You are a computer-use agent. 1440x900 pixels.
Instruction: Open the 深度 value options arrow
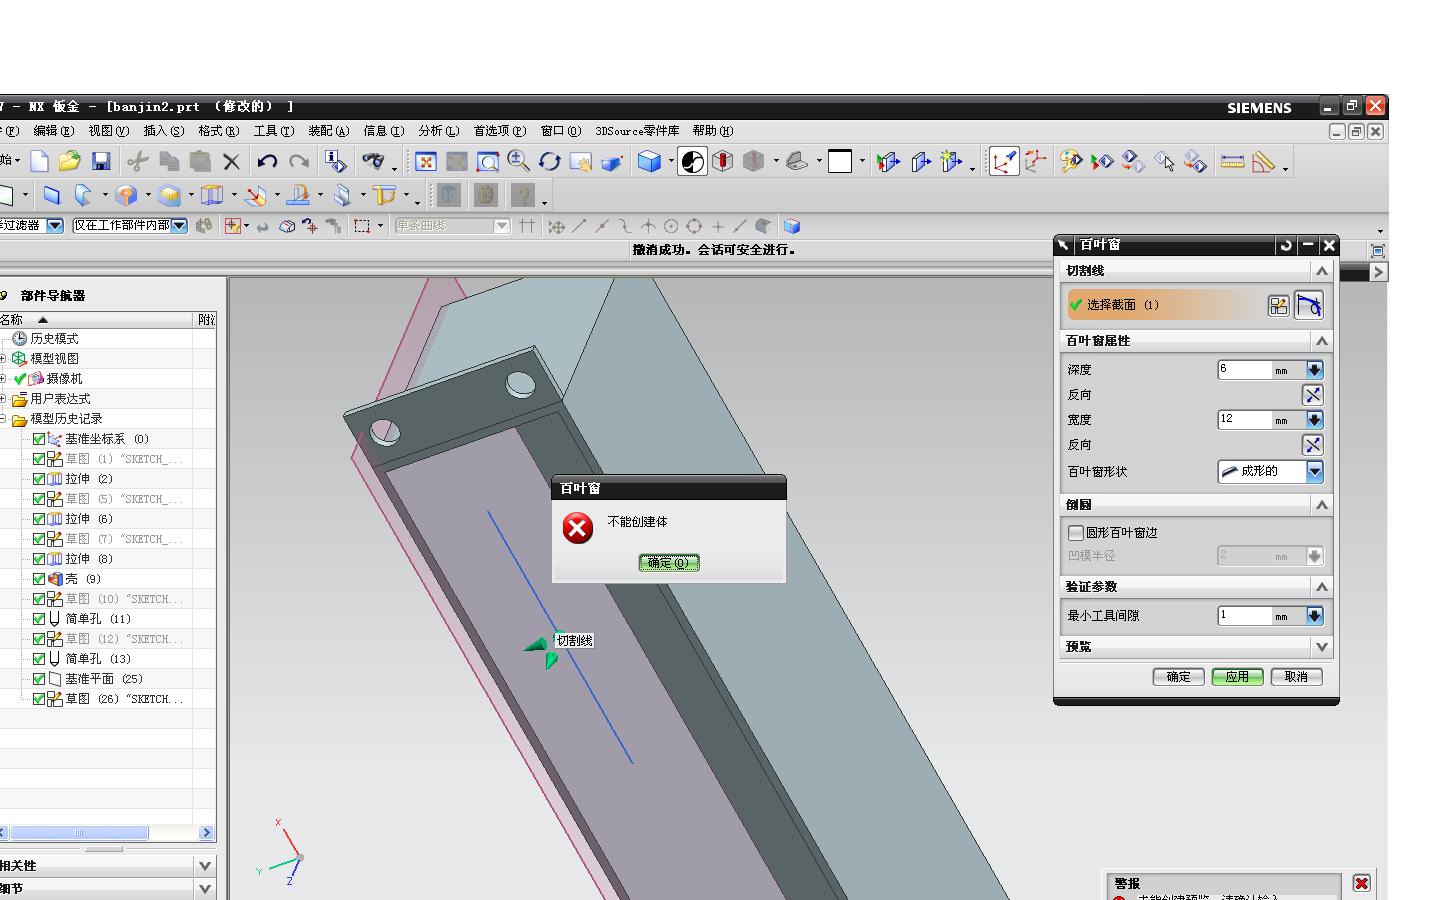pyautogui.click(x=1315, y=370)
